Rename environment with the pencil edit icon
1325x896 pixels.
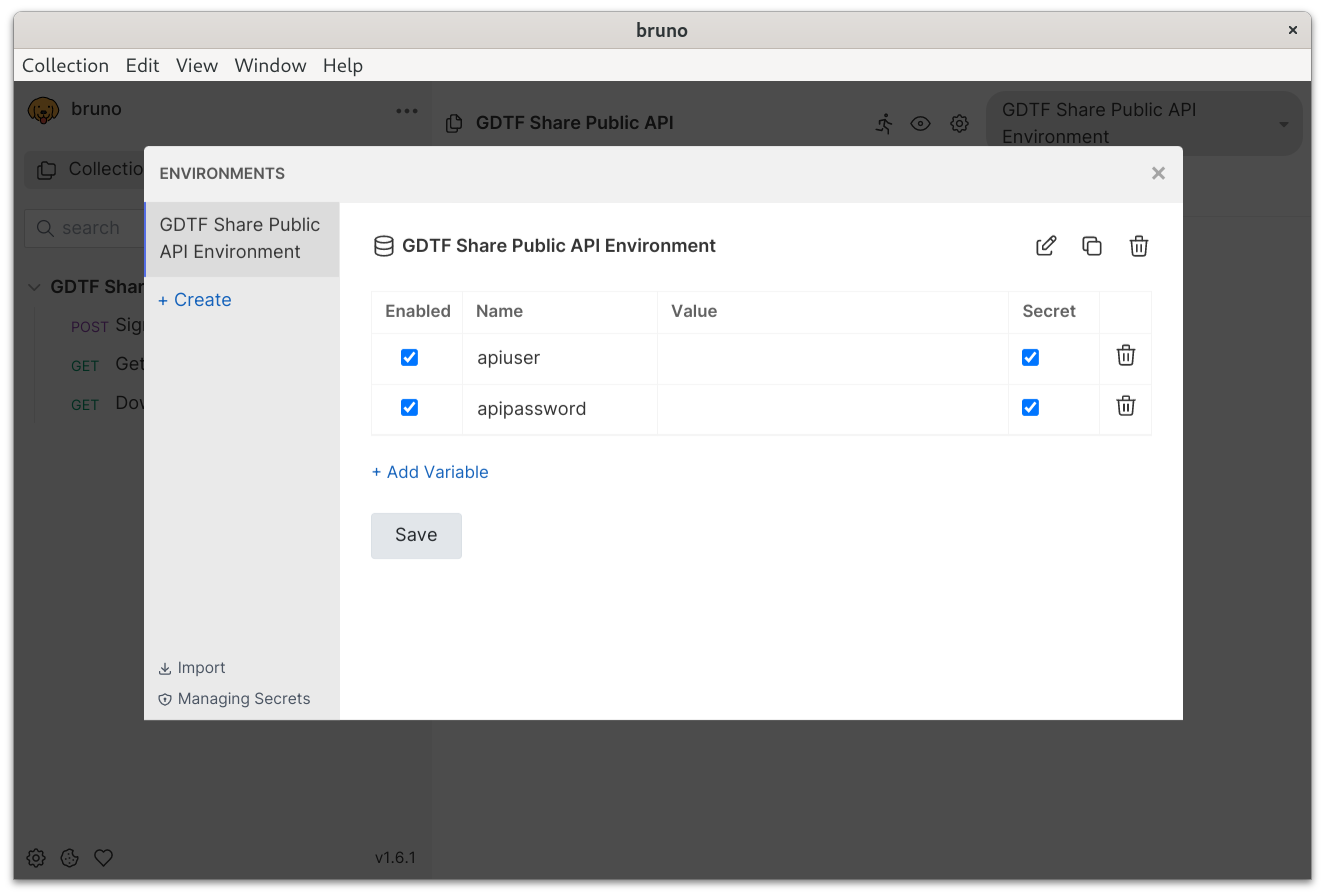tap(1046, 246)
